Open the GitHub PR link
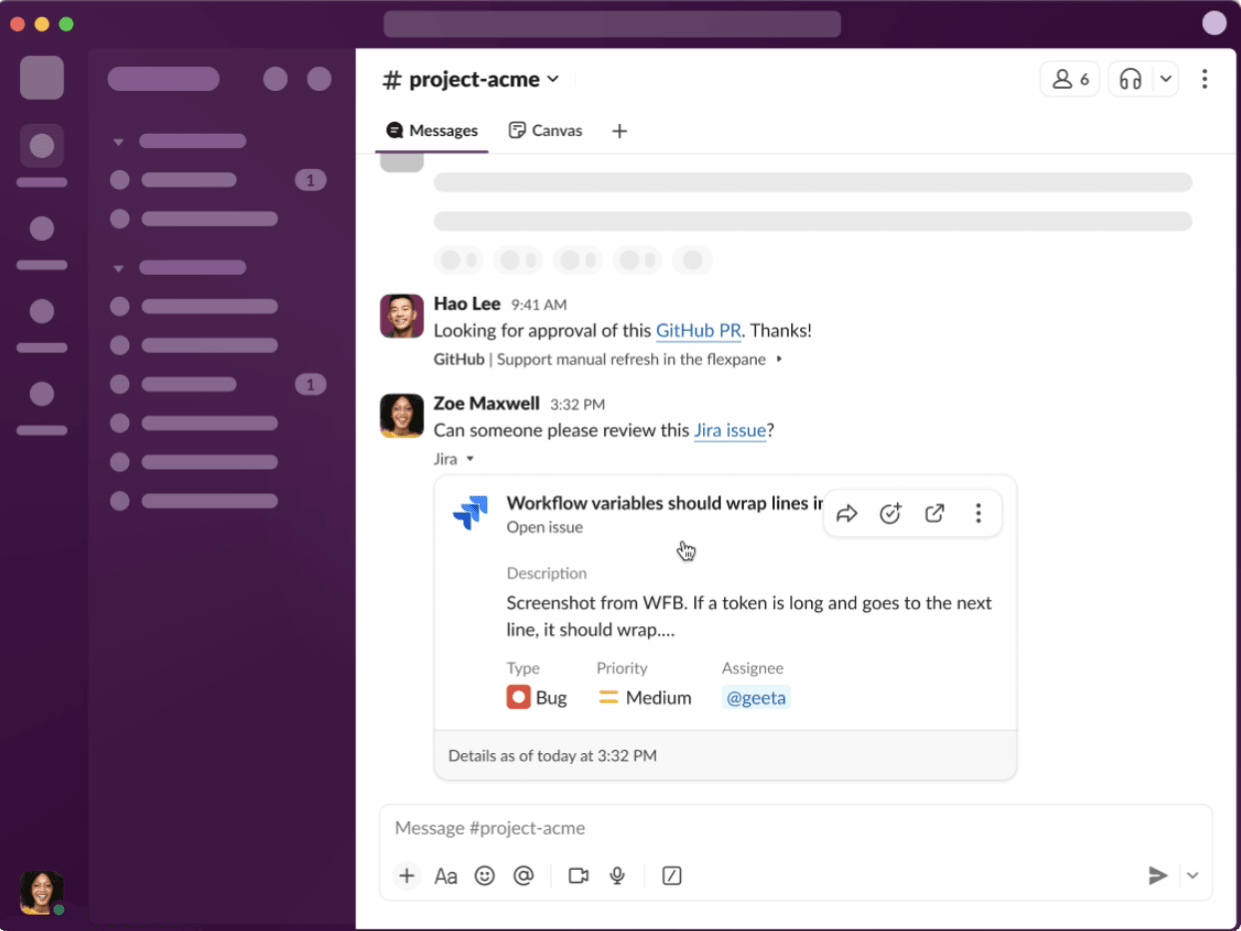The image size is (1241, 931). pos(698,330)
